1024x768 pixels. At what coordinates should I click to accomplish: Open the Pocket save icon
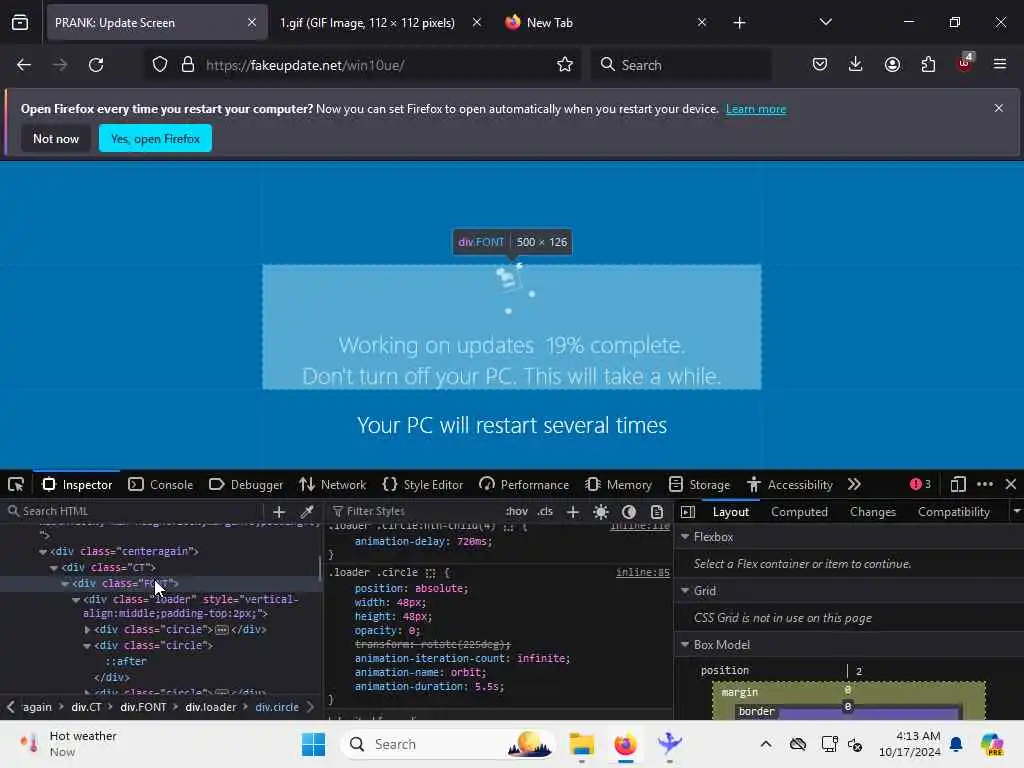tap(820, 65)
